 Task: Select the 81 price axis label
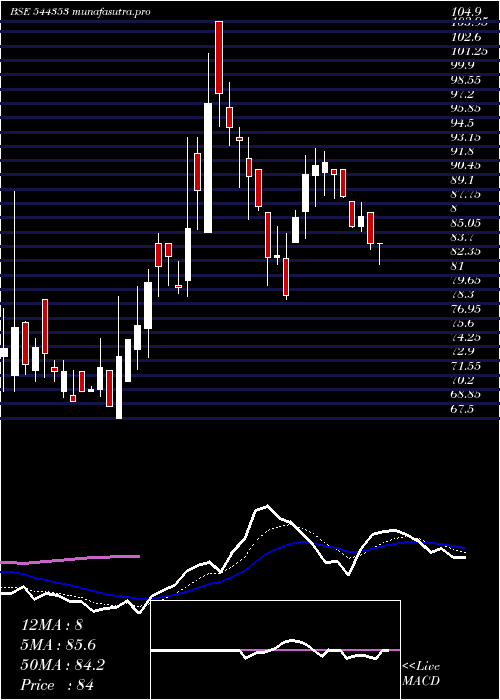point(458,266)
